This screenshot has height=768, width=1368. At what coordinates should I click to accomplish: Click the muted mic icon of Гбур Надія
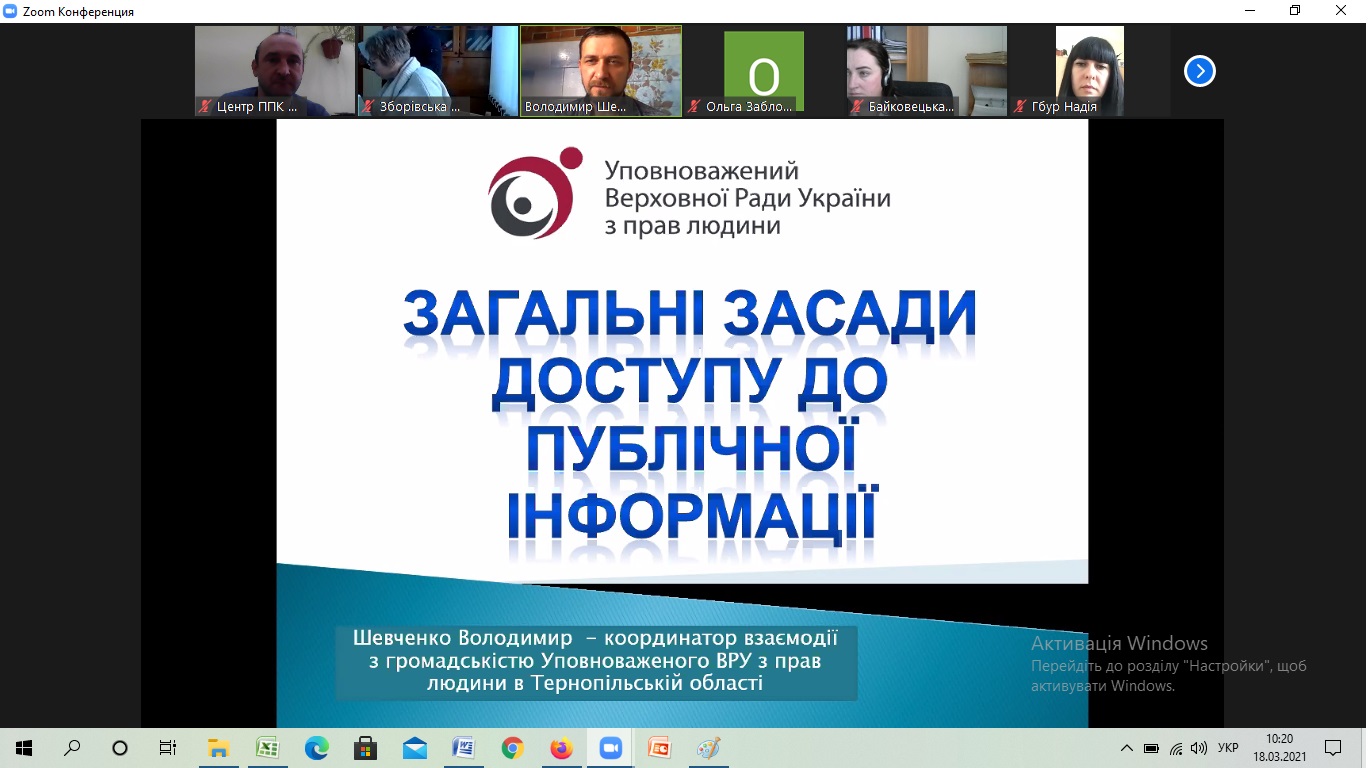pyautogui.click(x=1021, y=106)
